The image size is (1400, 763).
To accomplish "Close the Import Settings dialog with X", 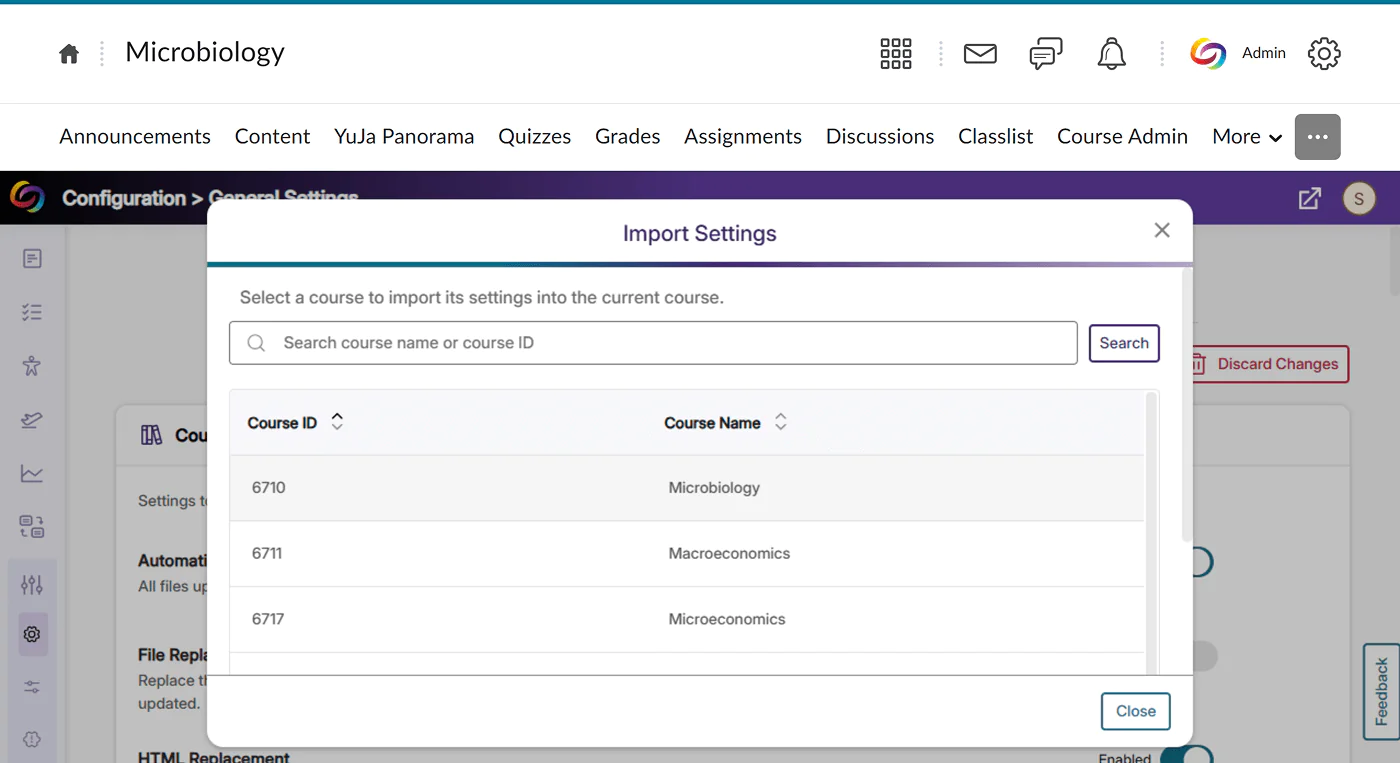I will coord(1161,231).
